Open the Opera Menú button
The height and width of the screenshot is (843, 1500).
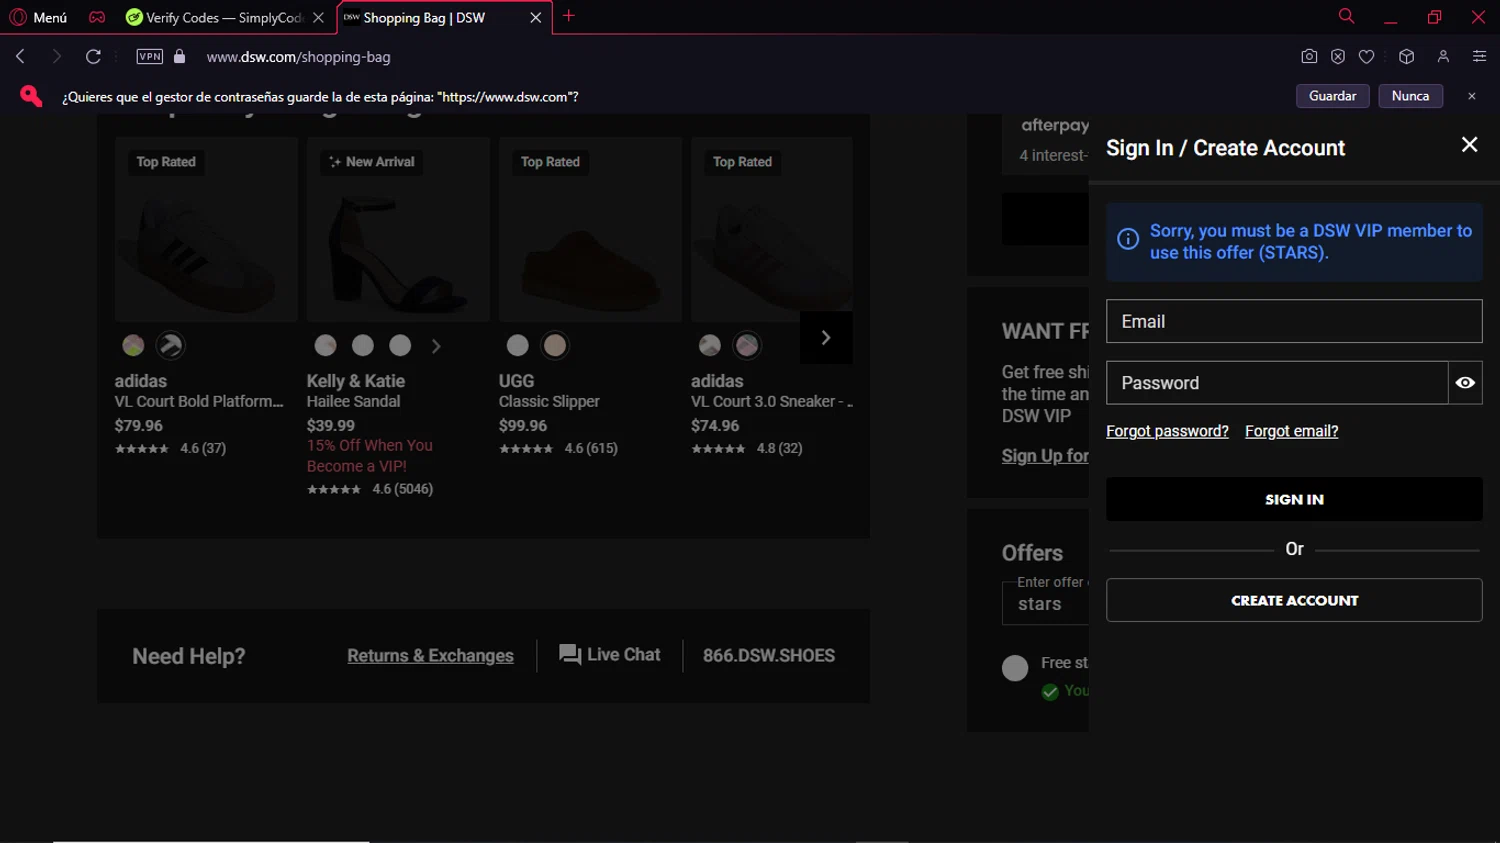pyautogui.click(x=38, y=17)
